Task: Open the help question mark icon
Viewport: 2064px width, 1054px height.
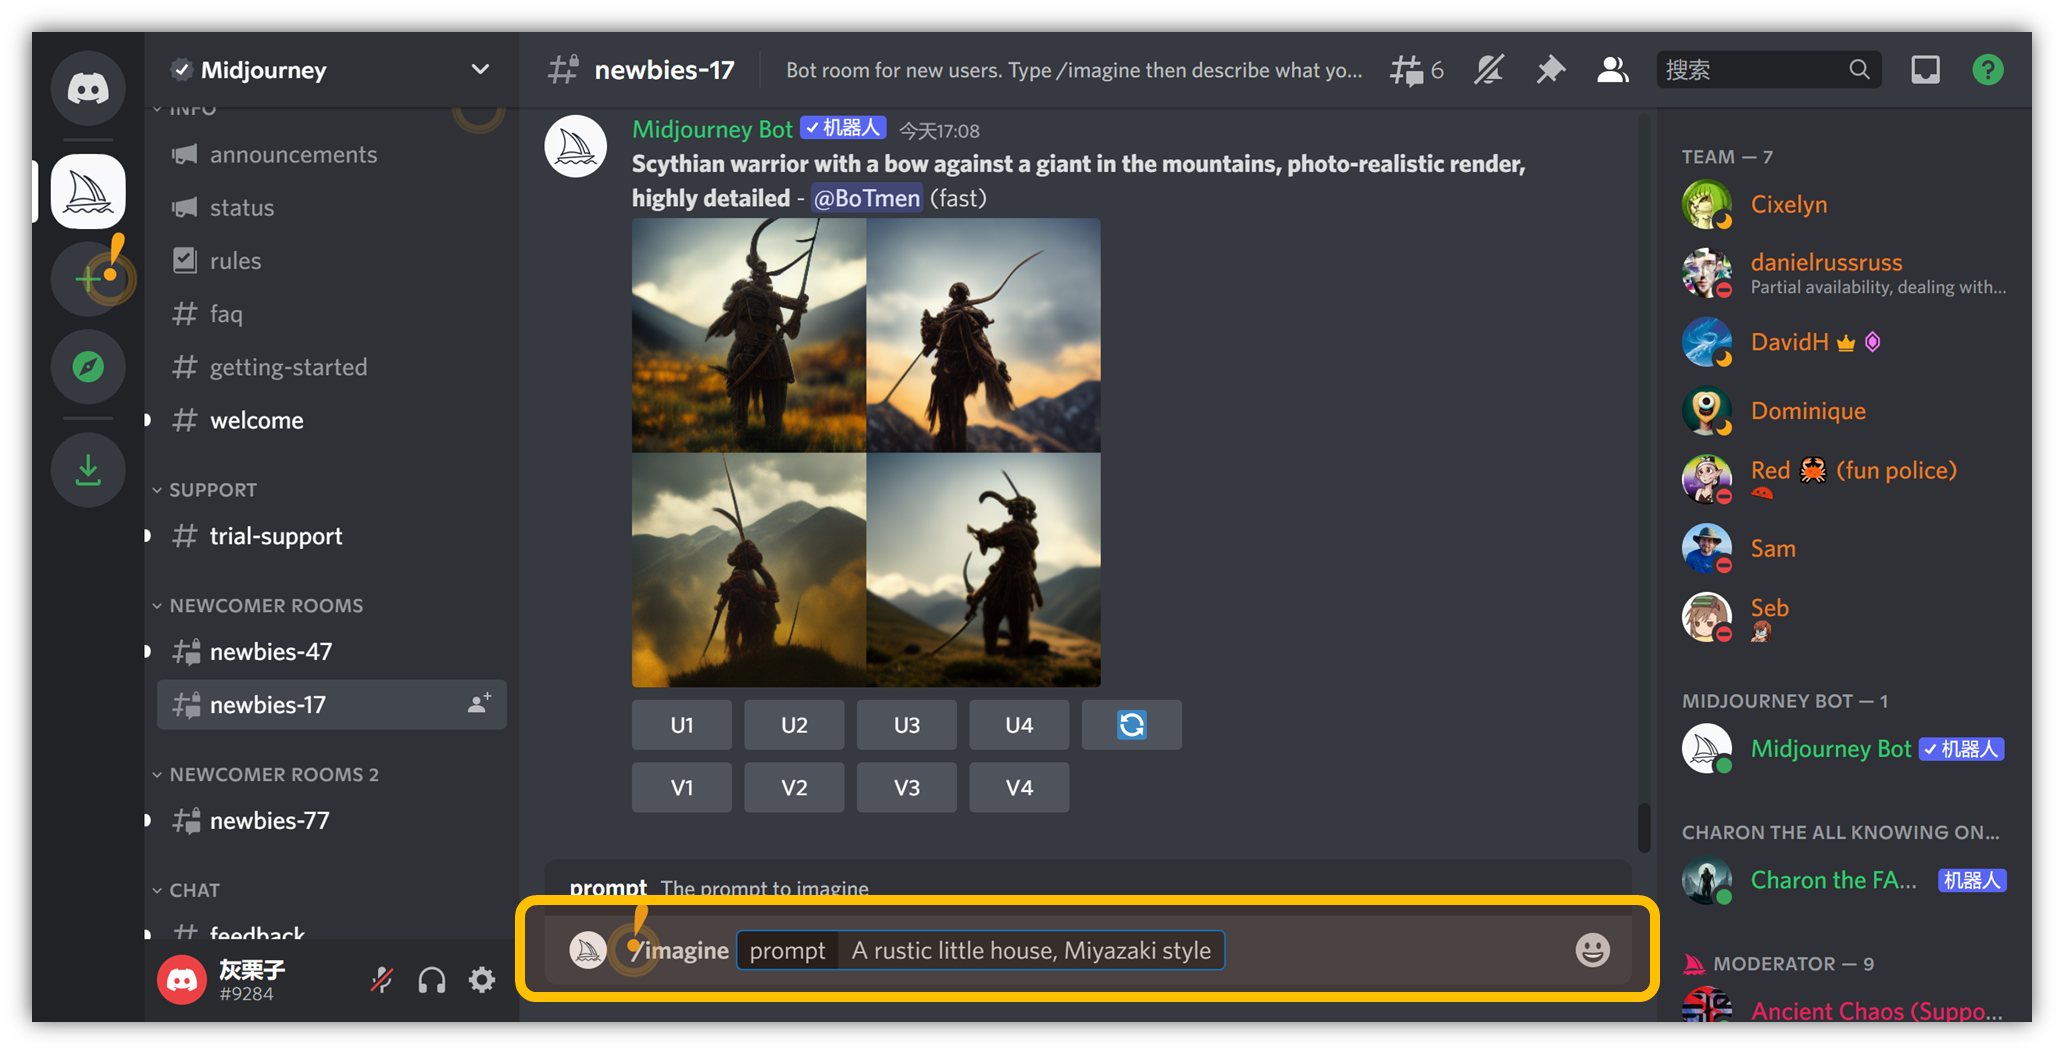Action: click(1987, 70)
